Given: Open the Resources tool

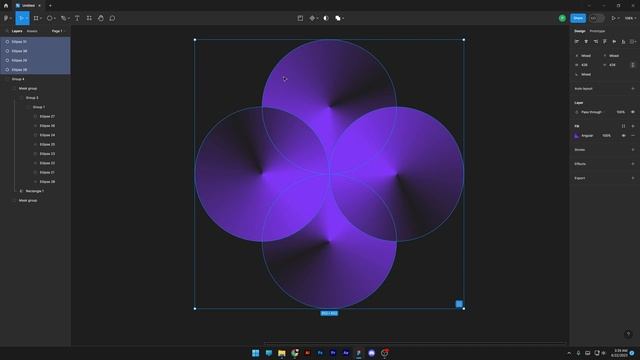Looking at the screenshot, I should (89, 18).
